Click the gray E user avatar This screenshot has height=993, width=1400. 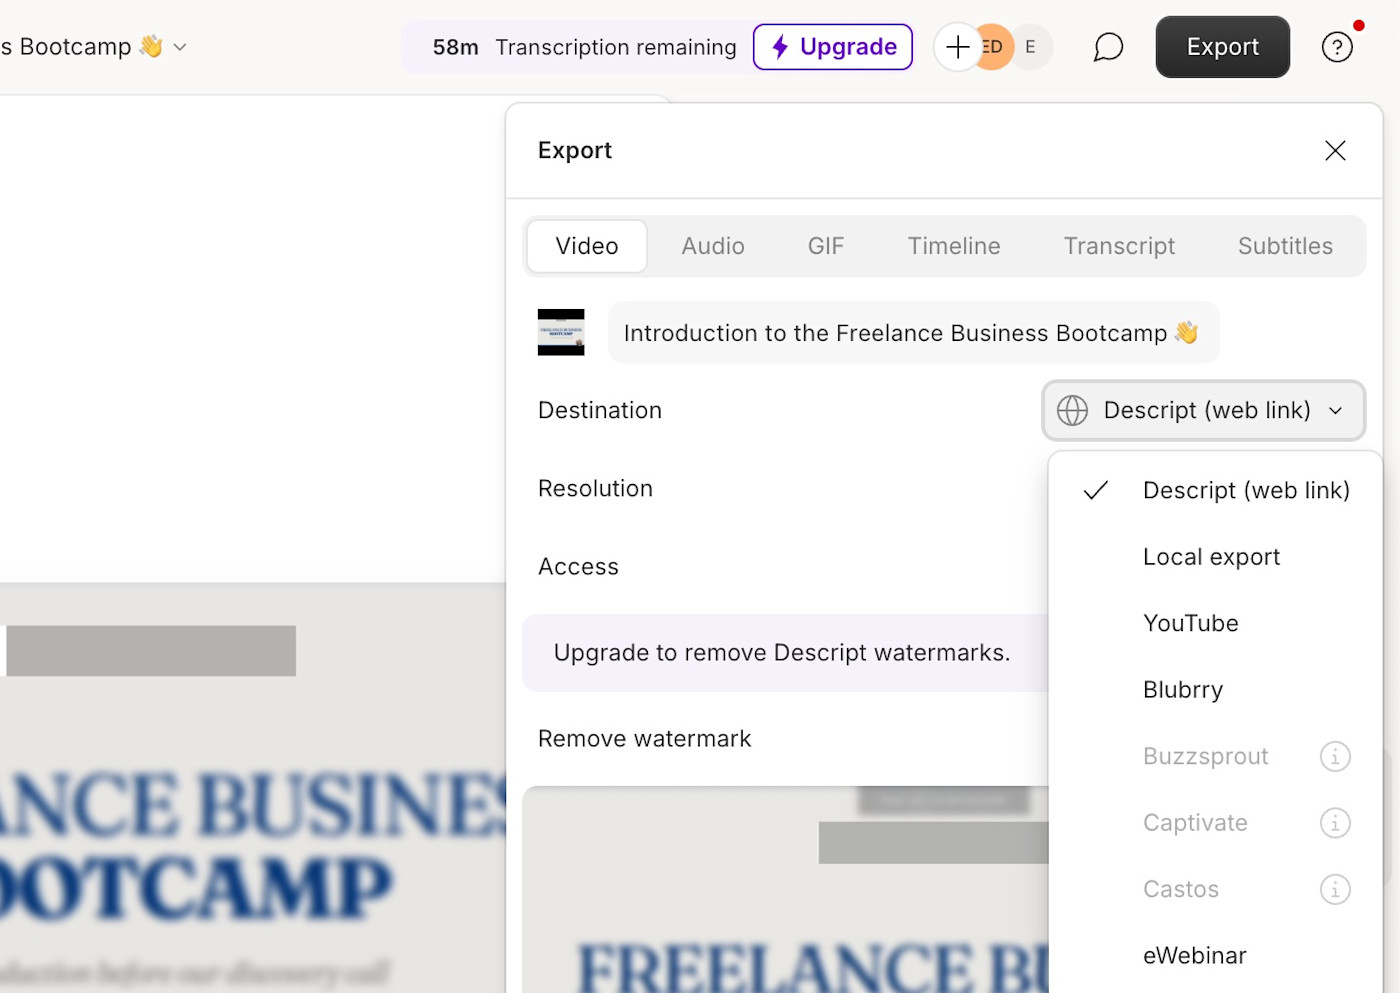[1031, 47]
